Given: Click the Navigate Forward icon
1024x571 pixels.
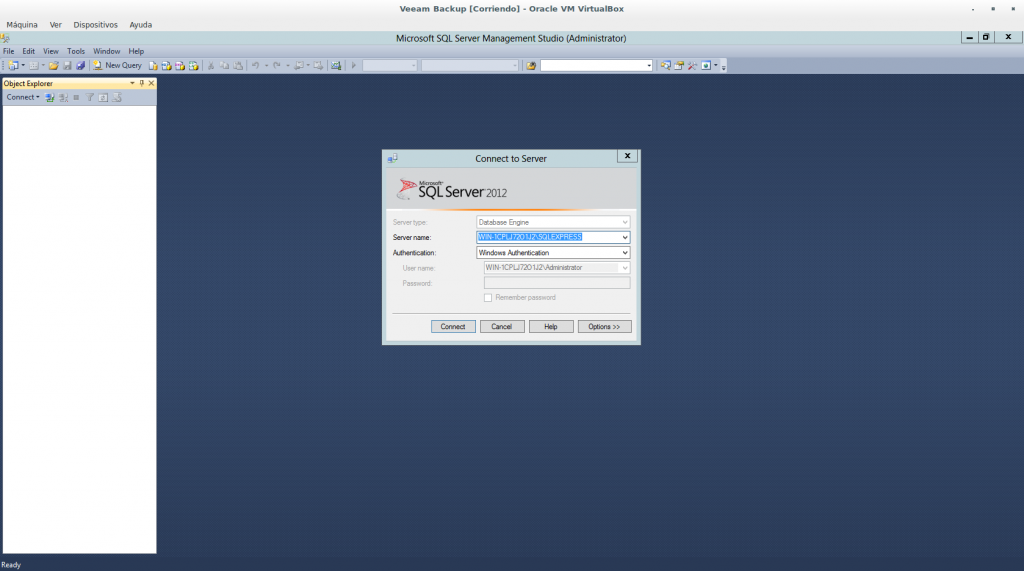Looking at the screenshot, I should point(318,65).
